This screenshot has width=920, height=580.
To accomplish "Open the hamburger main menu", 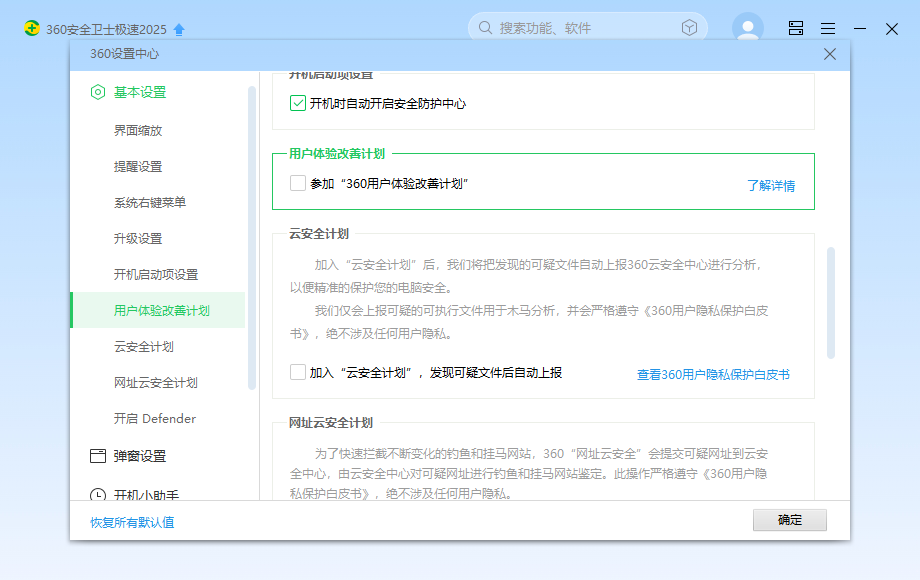I will click(828, 28).
